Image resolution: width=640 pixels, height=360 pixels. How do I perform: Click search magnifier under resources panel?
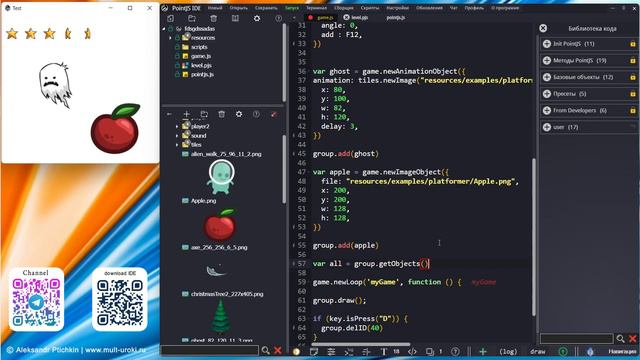[x=265, y=350]
